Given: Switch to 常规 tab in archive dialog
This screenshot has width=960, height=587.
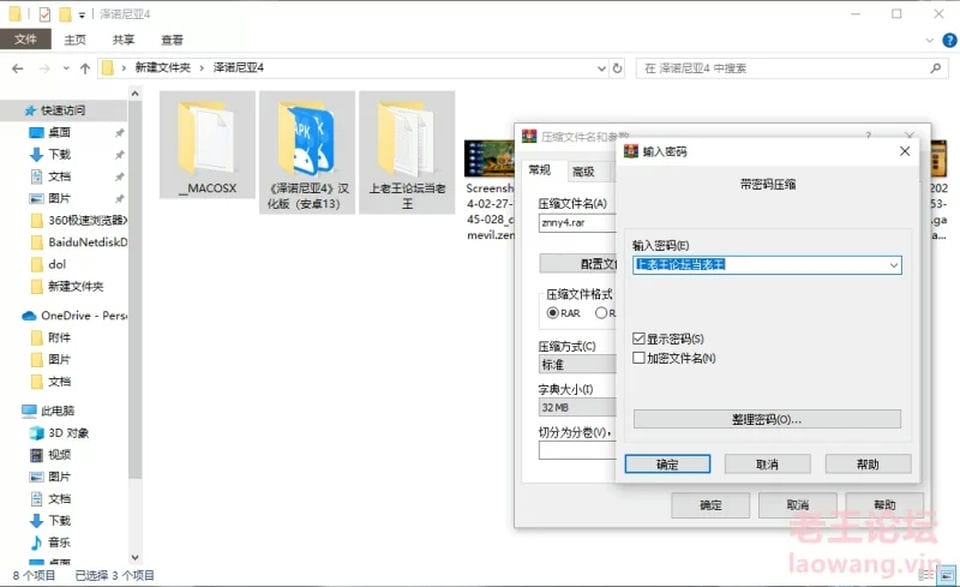Looking at the screenshot, I should 540,170.
